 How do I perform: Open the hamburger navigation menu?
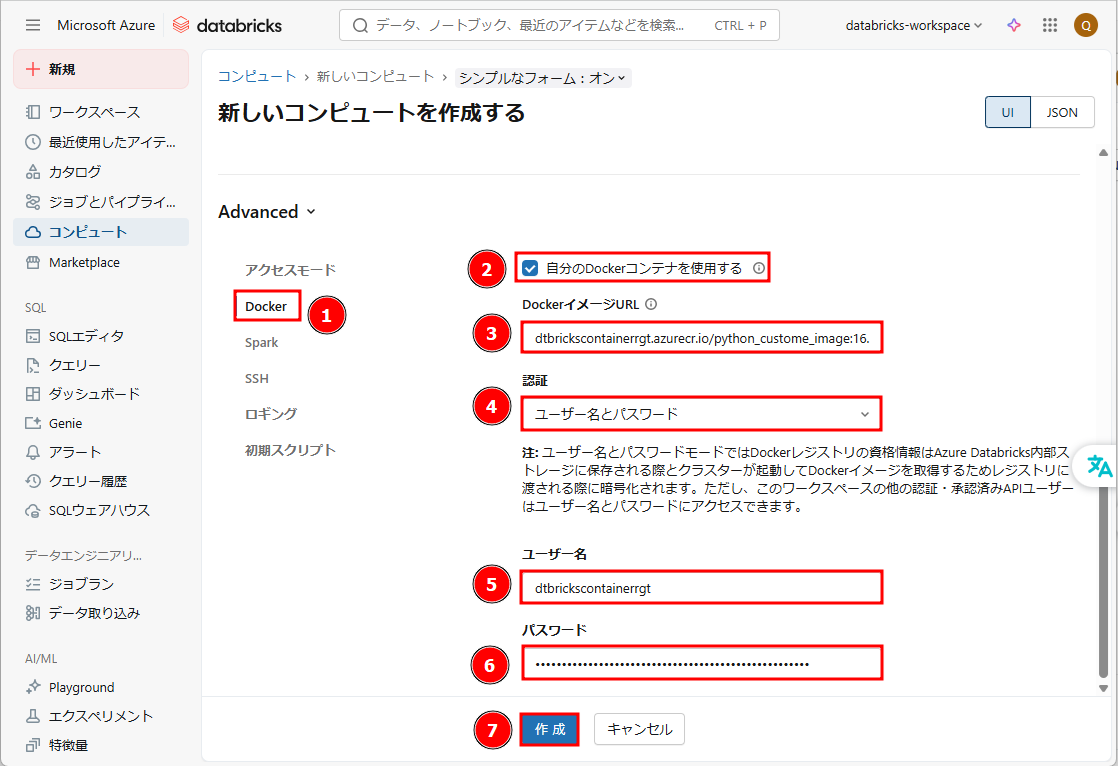pyautogui.click(x=33, y=25)
